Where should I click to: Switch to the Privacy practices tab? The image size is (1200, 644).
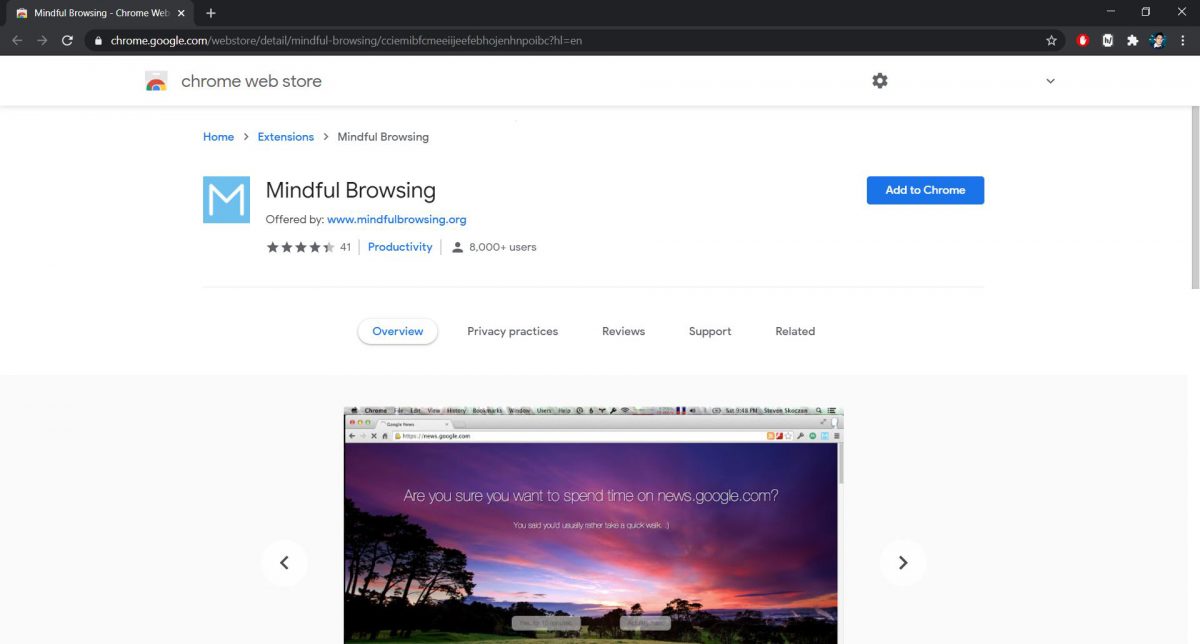click(512, 331)
